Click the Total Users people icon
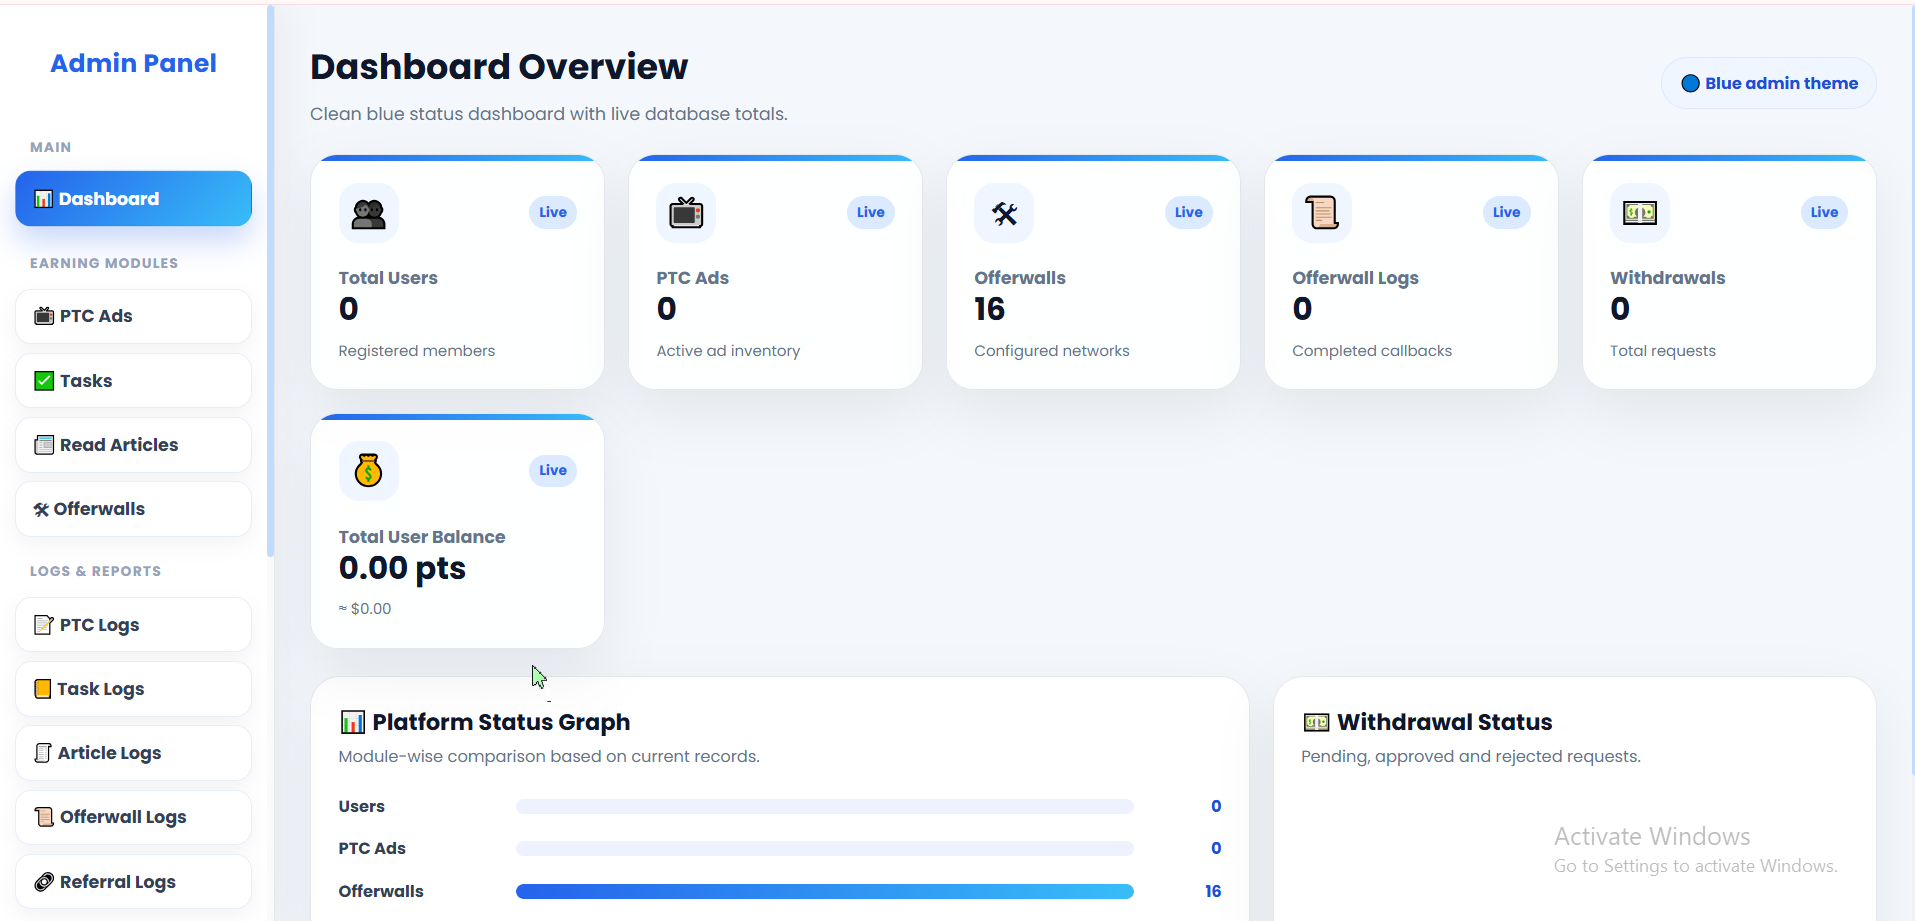This screenshot has width=1915, height=921. tap(369, 213)
